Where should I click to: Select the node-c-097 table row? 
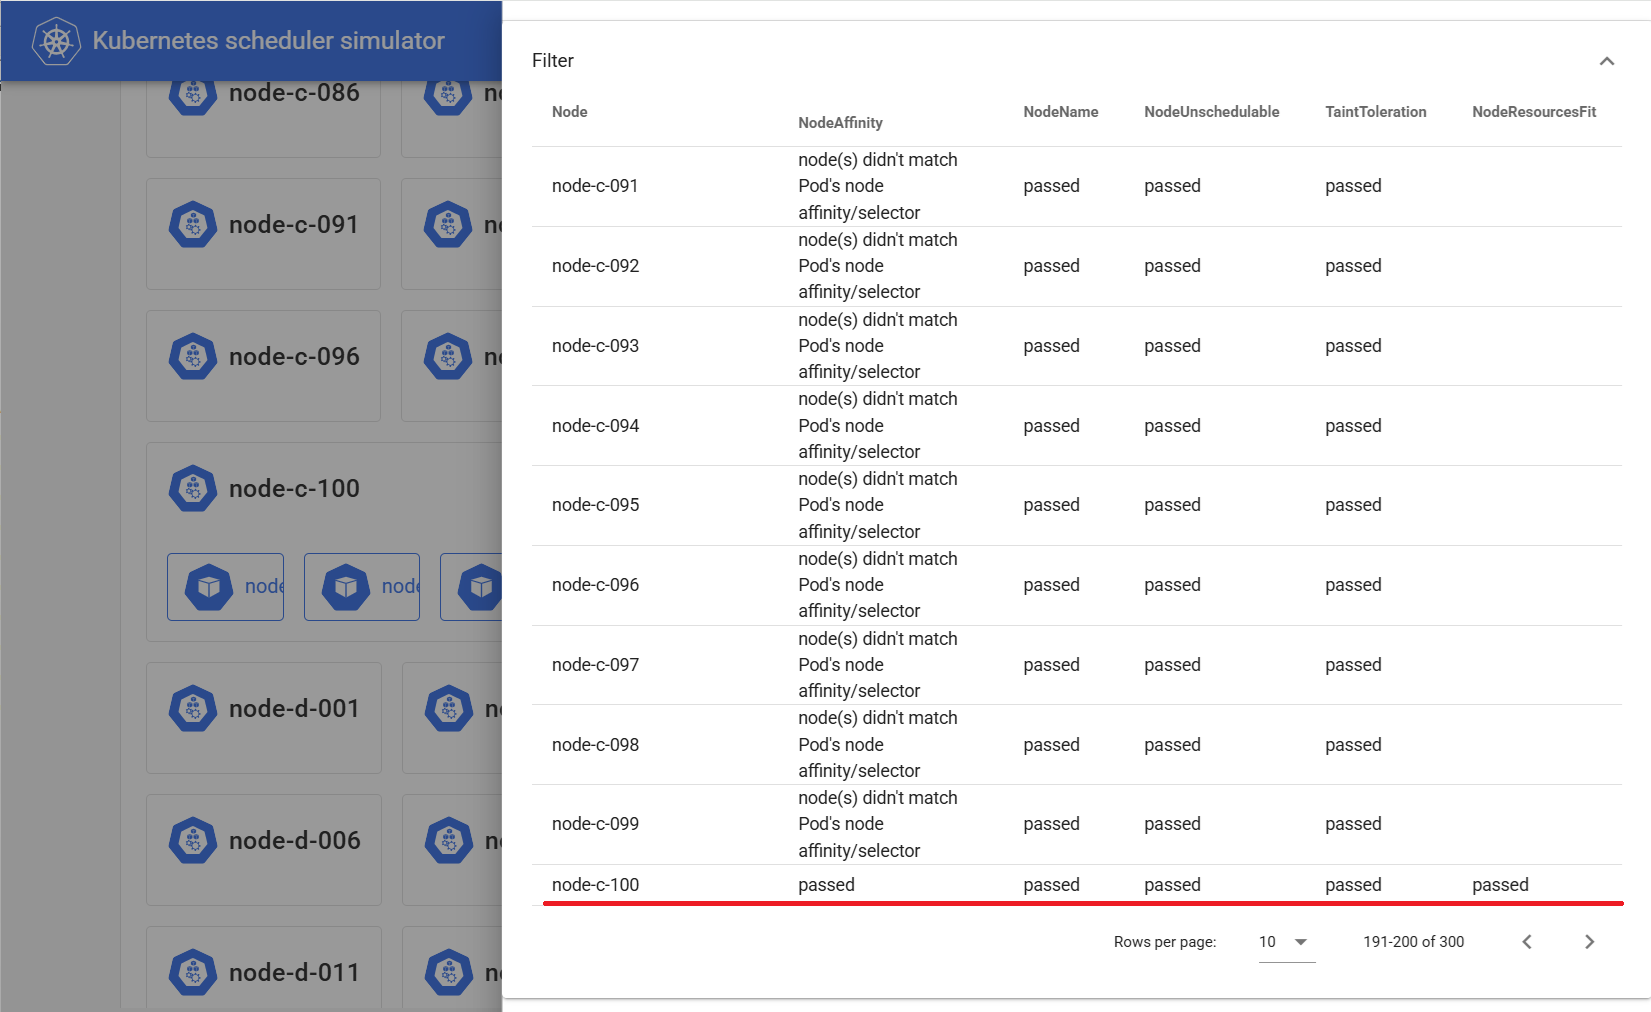(x=1077, y=665)
